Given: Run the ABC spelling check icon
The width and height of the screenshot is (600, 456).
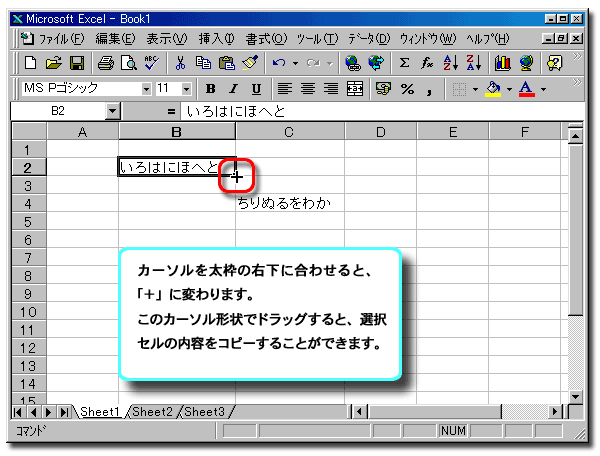Looking at the screenshot, I should (x=152, y=63).
